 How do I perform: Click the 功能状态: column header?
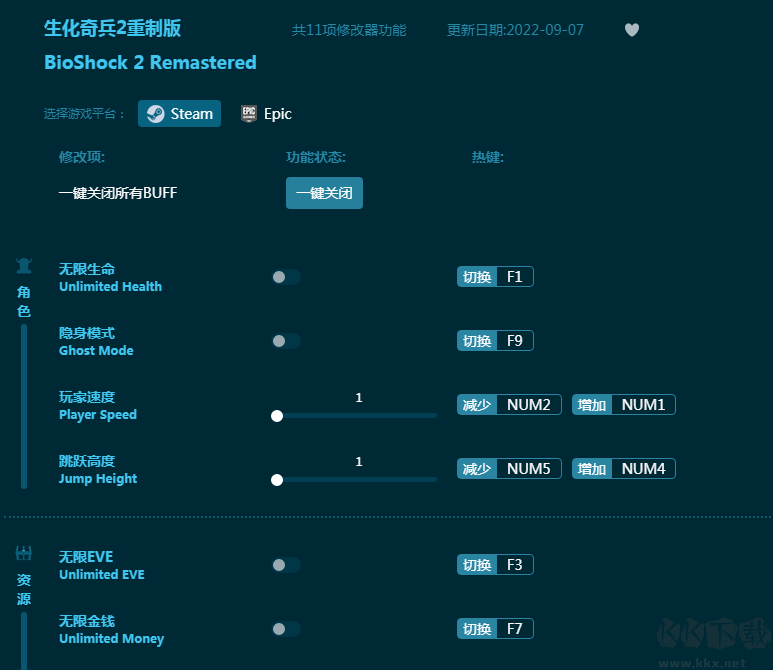click(x=316, y=157)
